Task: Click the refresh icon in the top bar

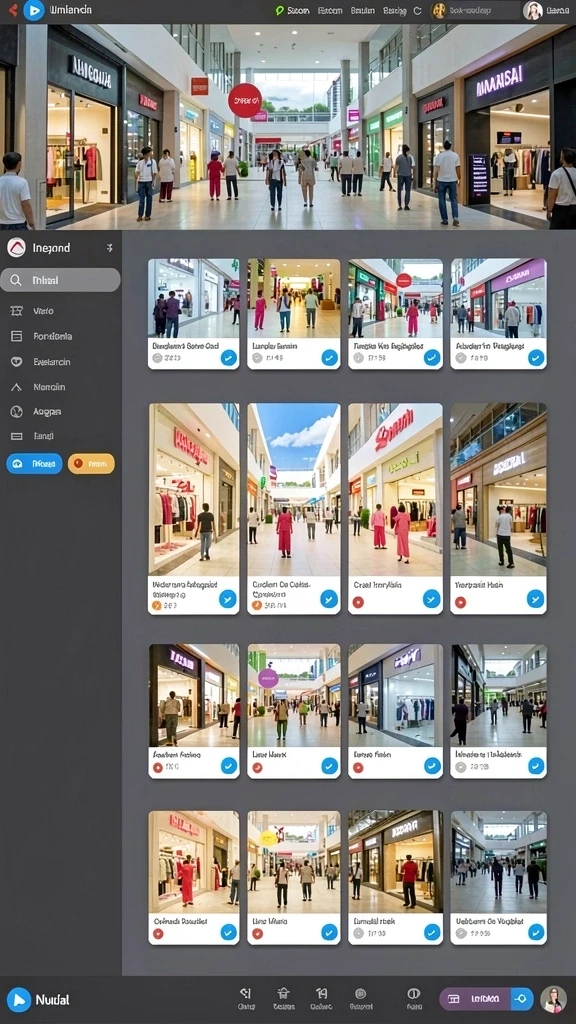Action: 417,10
